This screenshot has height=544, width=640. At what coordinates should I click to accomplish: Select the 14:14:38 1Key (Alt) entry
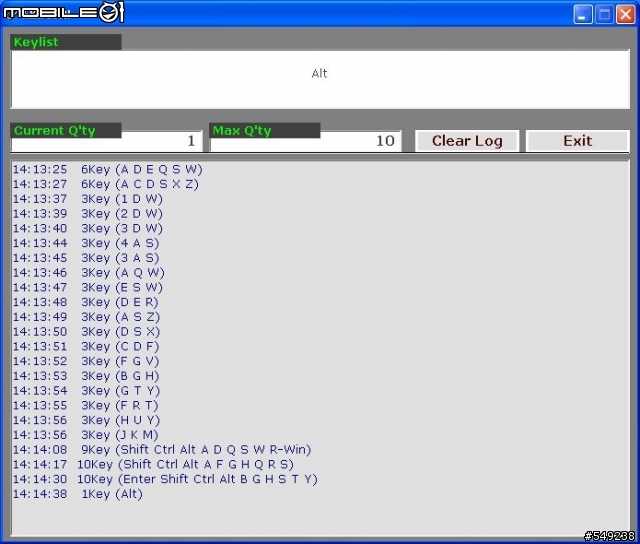pos(78,494)
